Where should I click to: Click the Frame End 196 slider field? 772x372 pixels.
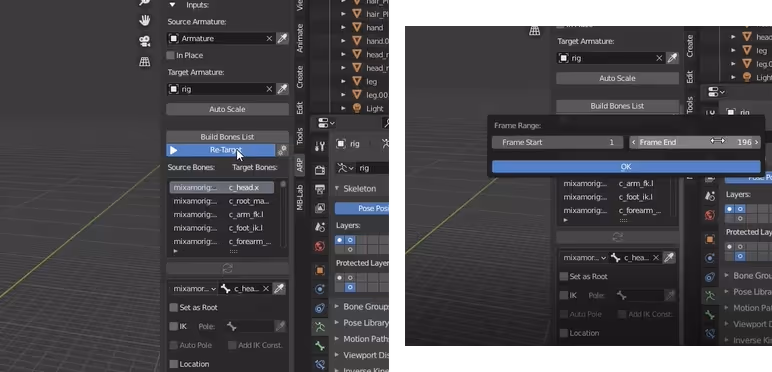[695, 142]
